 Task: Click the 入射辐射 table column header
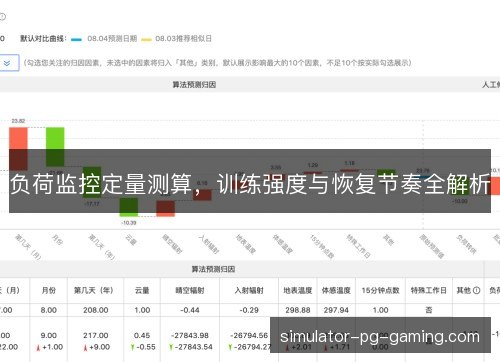pos(249,290)
